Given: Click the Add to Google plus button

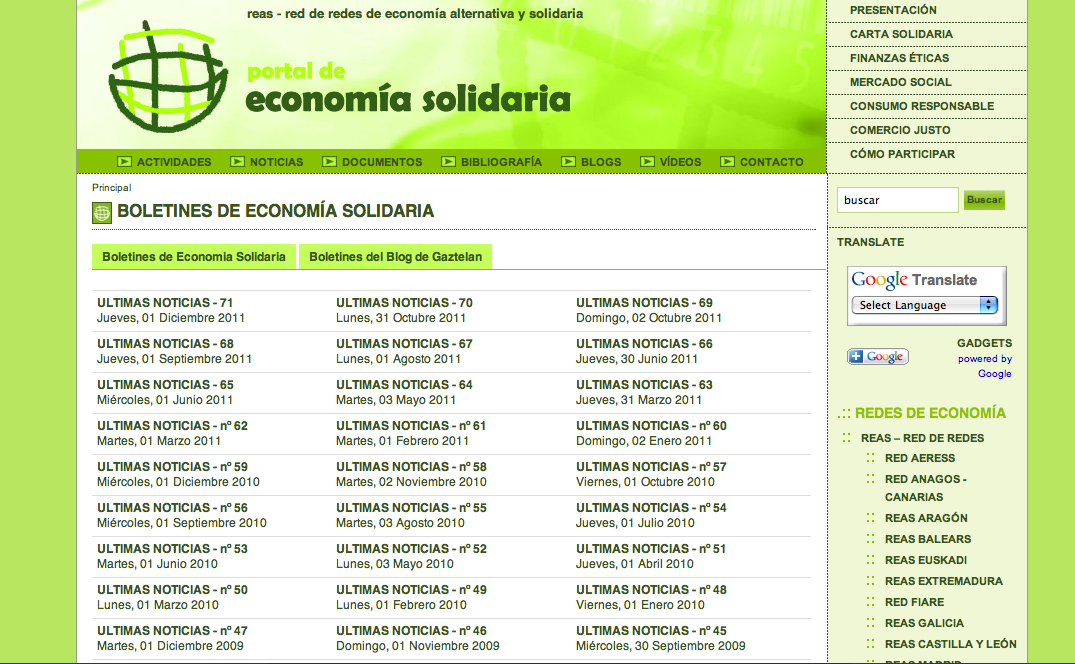Looking at the screenshot, I should coord(878,357).
